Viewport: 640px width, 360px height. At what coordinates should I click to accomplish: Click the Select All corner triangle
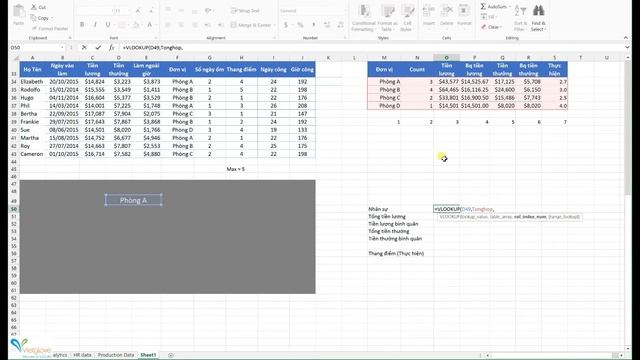click(x=16, y=58)
